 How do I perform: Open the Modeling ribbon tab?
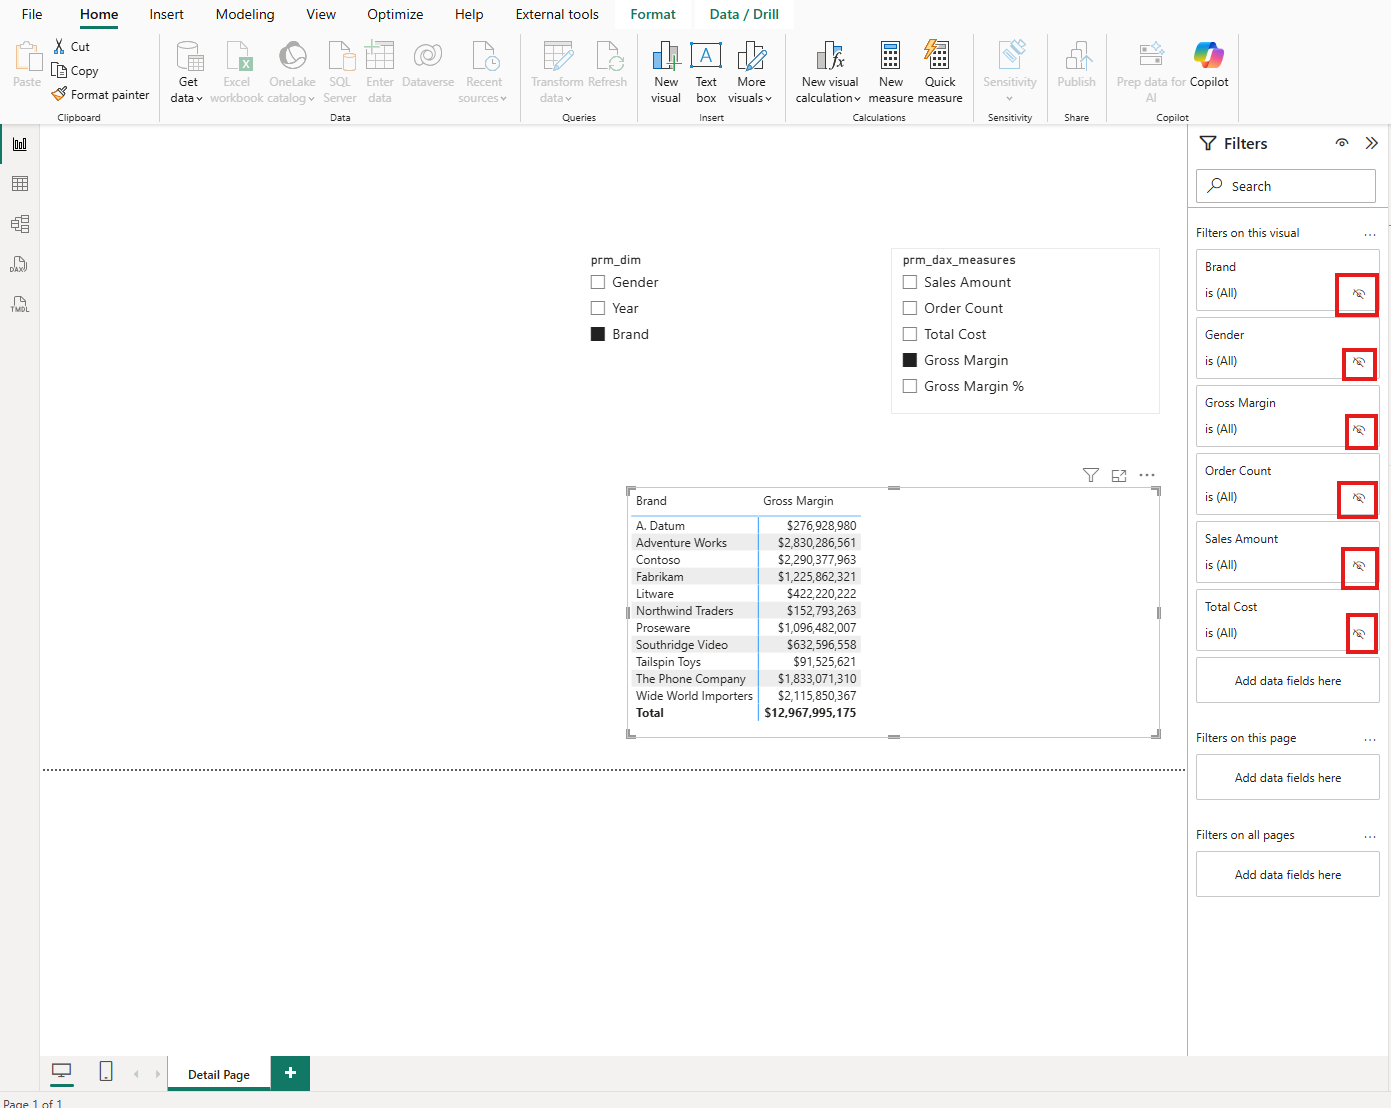pos(245,14)
